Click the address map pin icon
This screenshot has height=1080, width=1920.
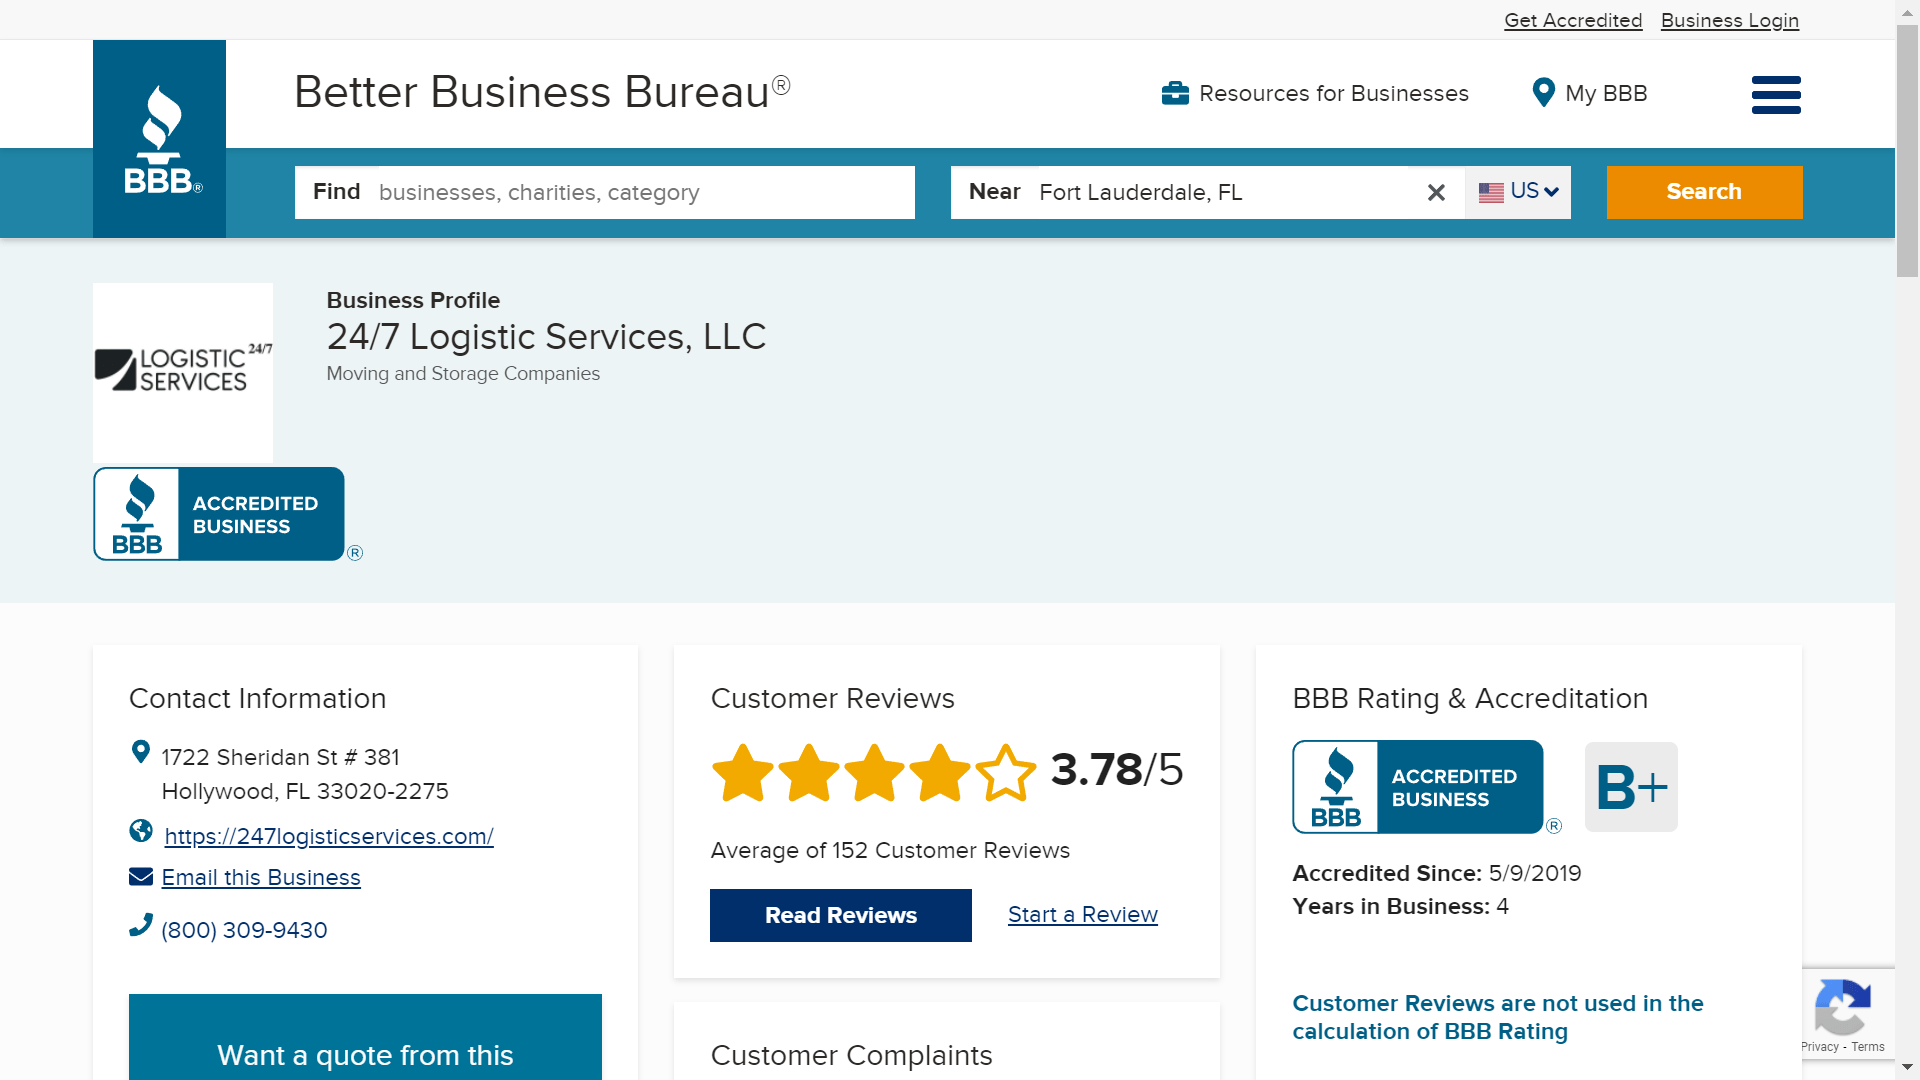[141, 752]
